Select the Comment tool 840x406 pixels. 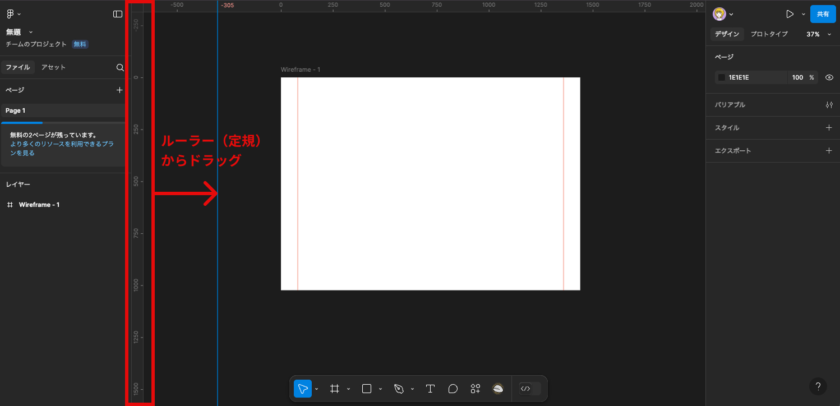[x=453, y=388]
